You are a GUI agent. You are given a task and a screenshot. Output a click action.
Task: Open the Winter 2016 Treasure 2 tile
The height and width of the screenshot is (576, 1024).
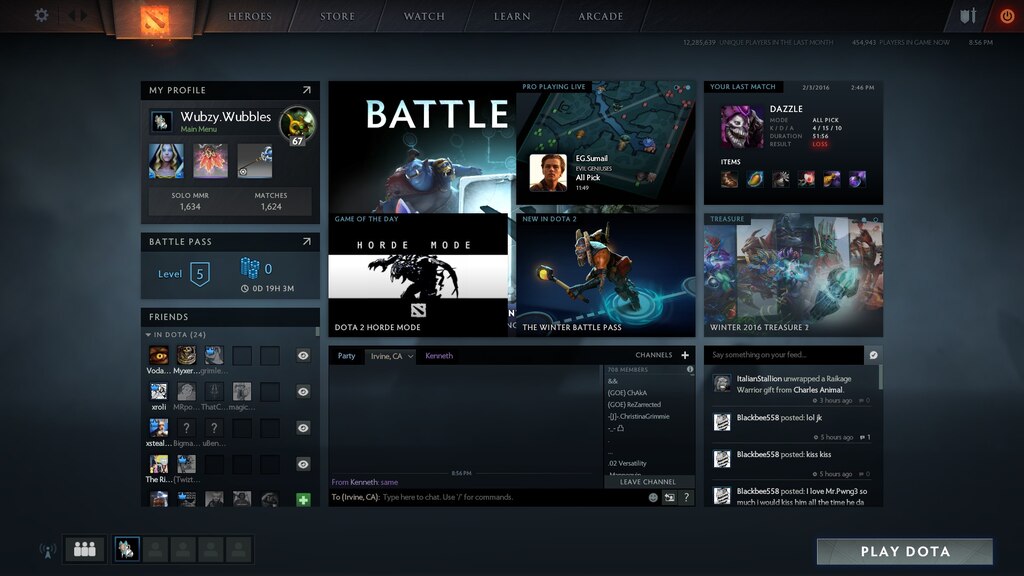click(x=793, y=275)
